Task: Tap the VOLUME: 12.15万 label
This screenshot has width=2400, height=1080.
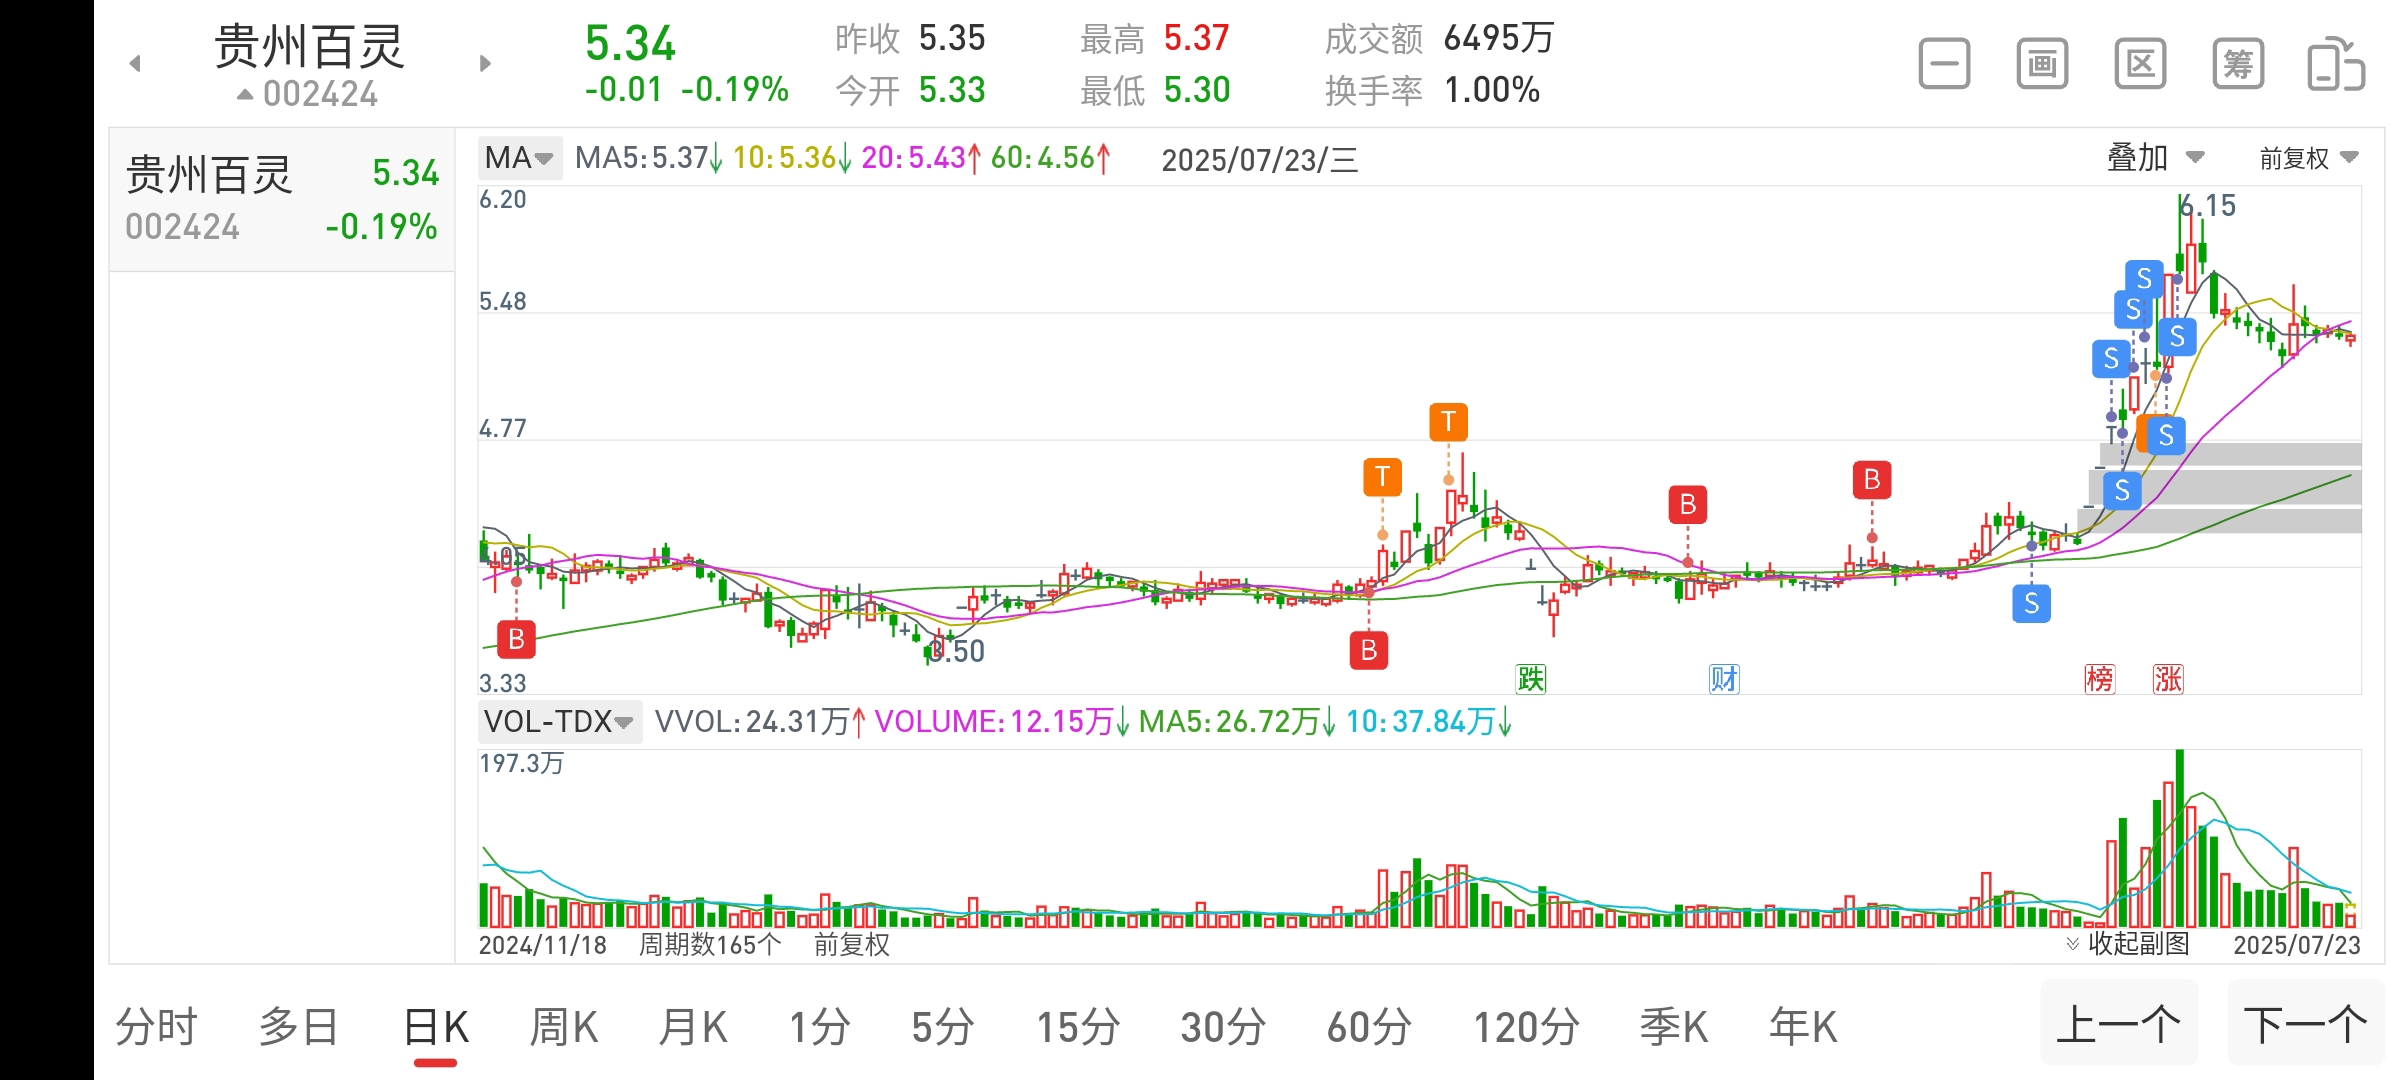Action: point(1002,721)
